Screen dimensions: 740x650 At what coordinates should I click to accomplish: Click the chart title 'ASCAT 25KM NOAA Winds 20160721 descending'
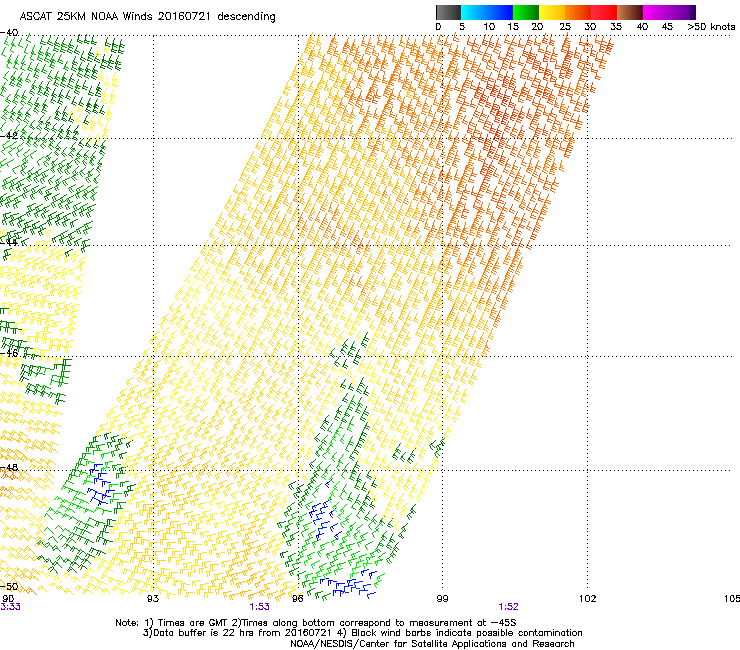tap(147, 16)
